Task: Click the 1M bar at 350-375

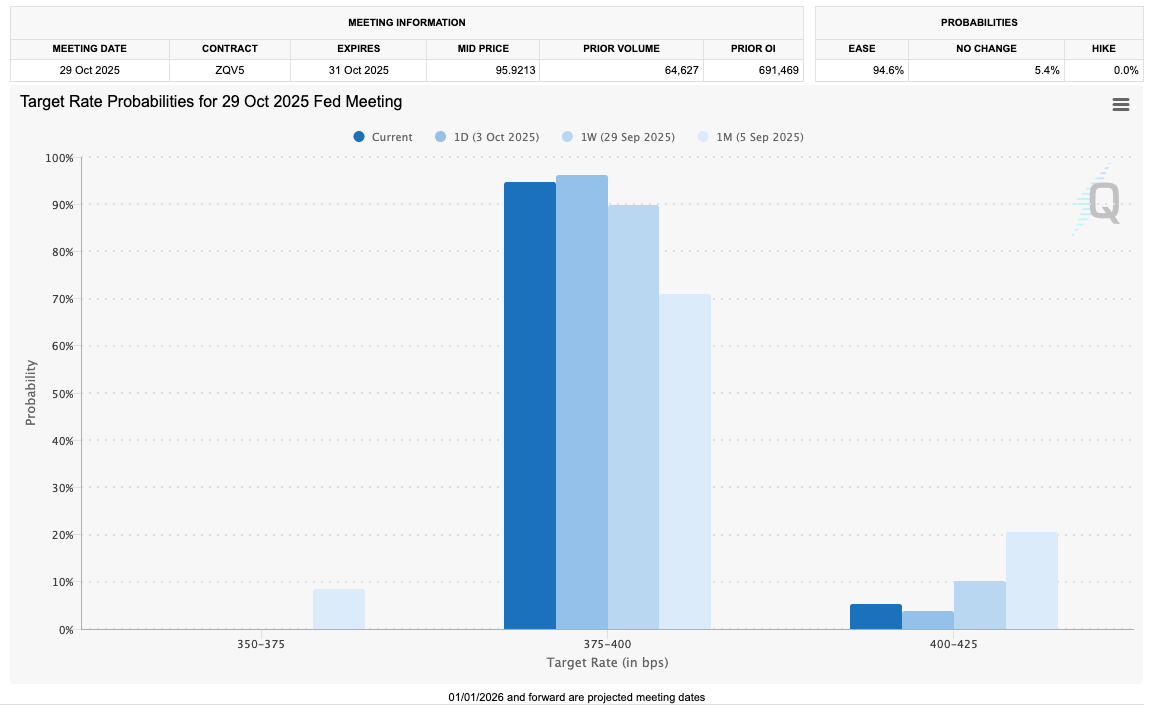Action: (x=339, y=609)
